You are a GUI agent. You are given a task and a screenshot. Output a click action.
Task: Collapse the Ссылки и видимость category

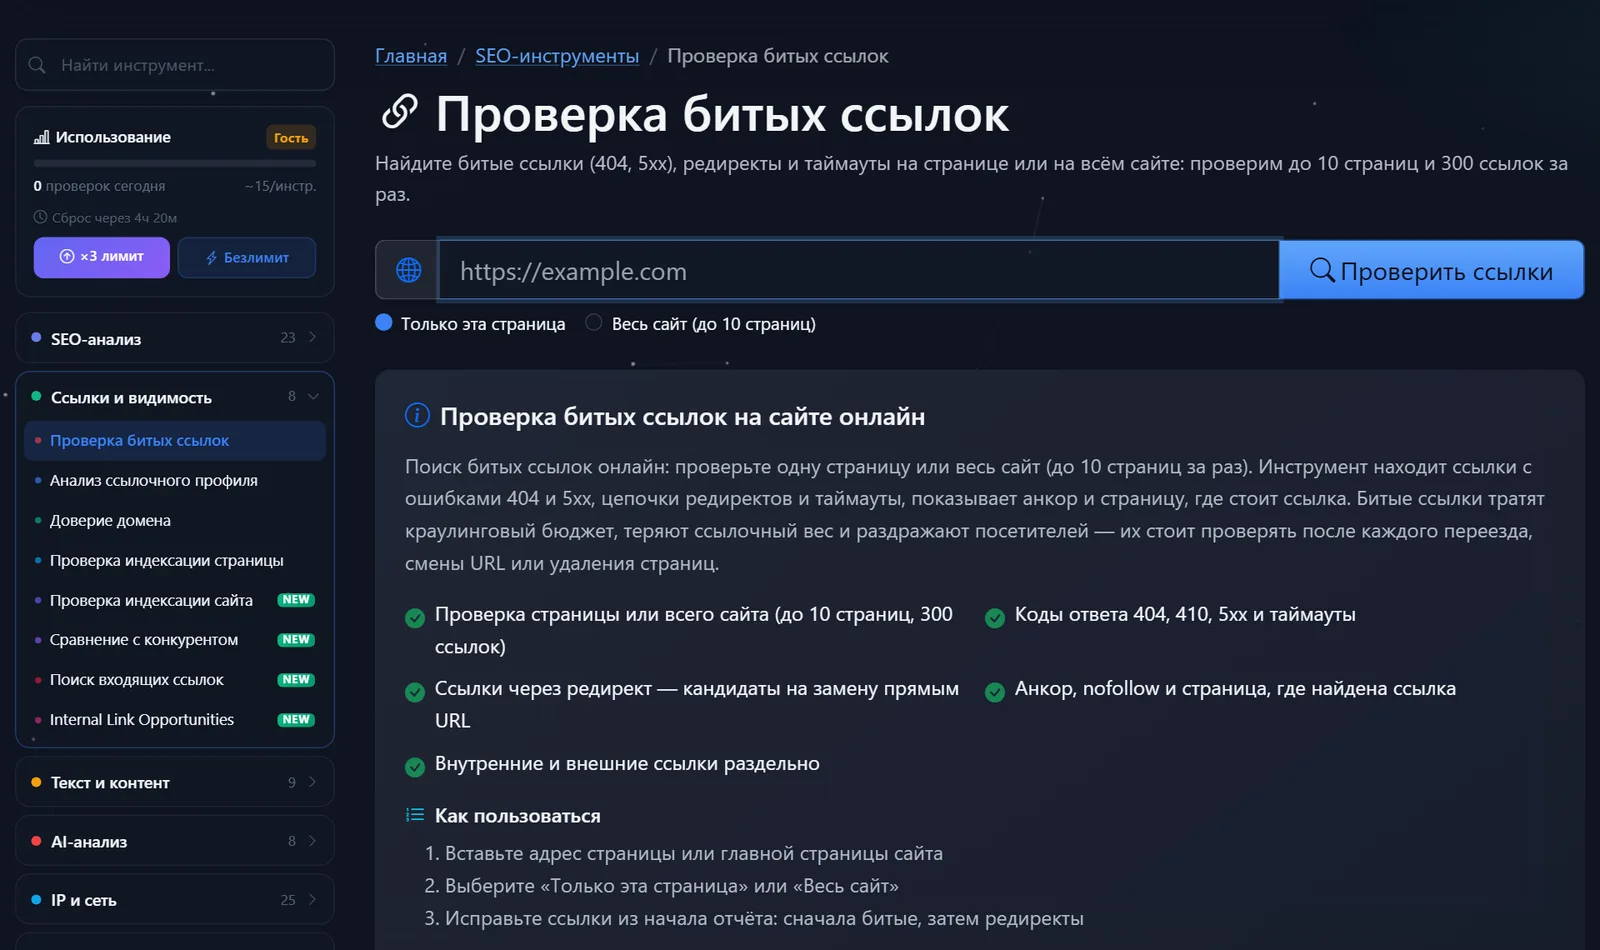[x=175, y=397]
